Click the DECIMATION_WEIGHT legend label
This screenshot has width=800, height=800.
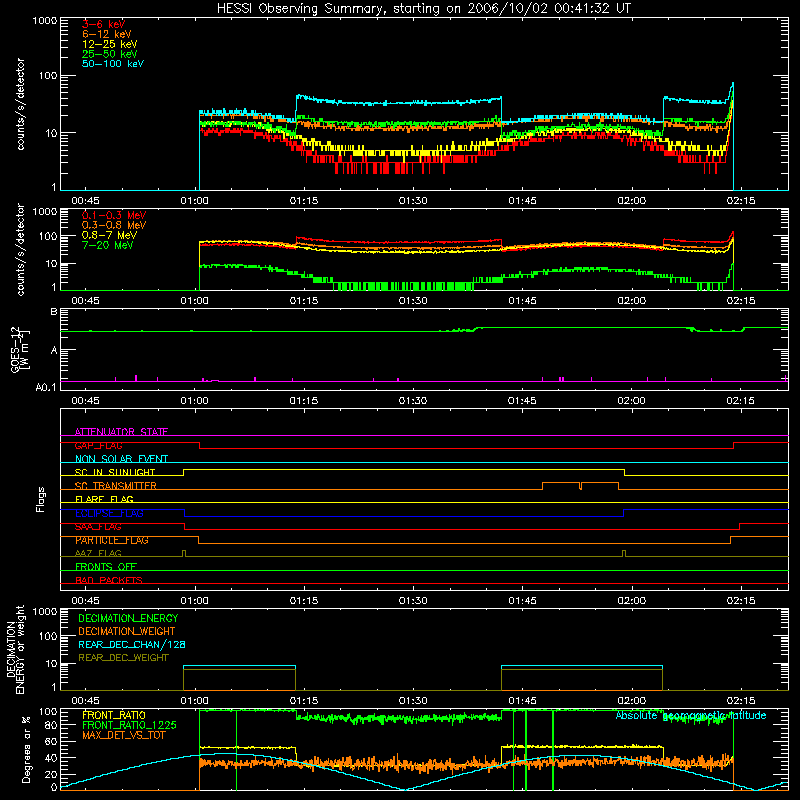[x=127, y=631]
